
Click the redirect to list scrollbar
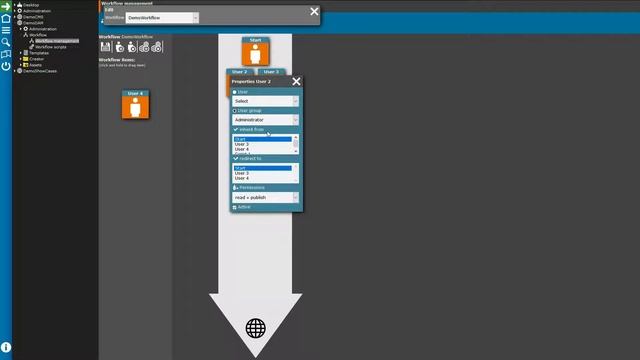296,173
